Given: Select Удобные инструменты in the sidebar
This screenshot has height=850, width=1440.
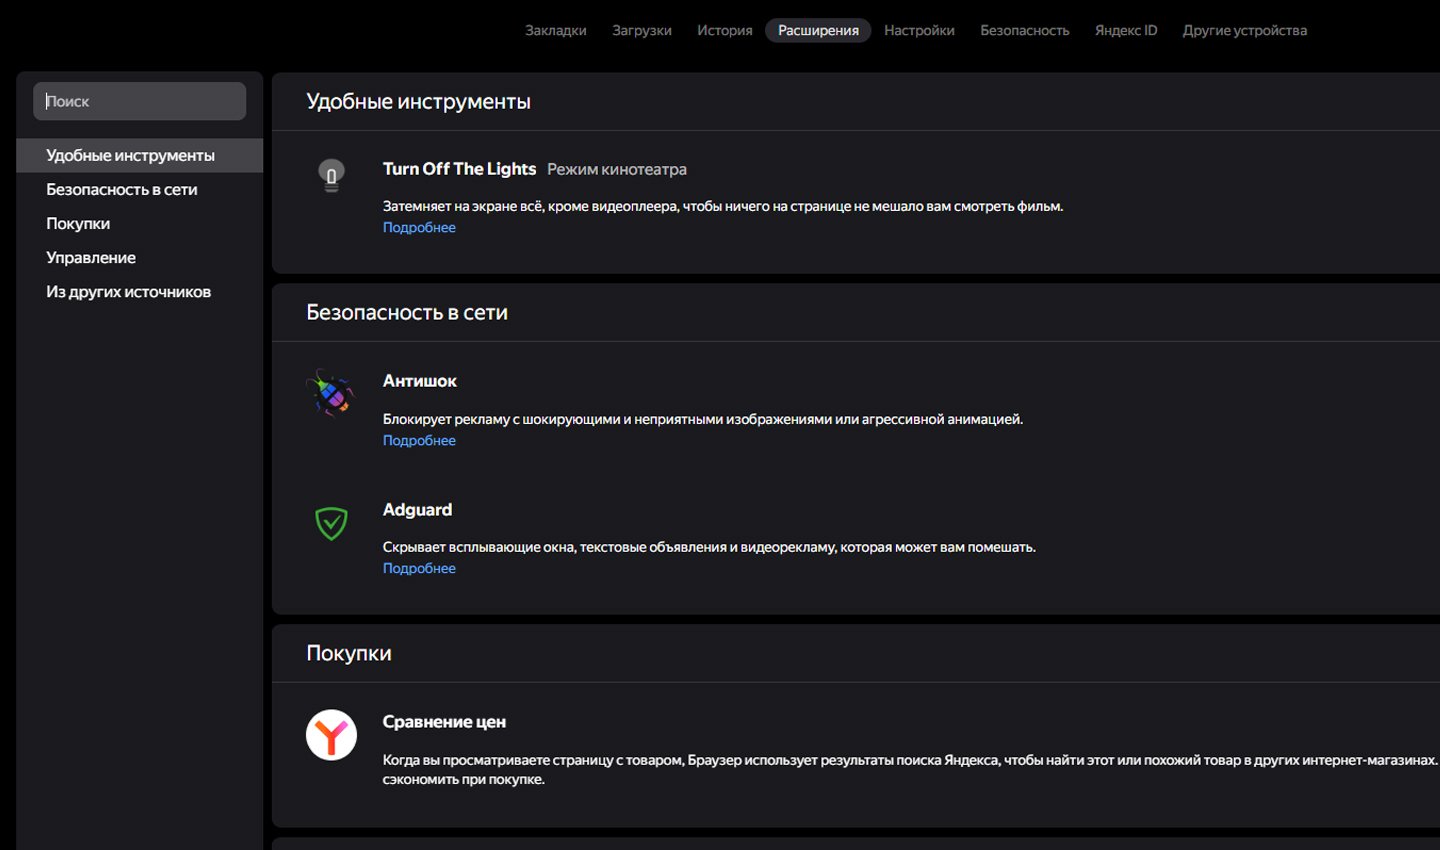Looking at the screenshot, I should pos(139,155).
